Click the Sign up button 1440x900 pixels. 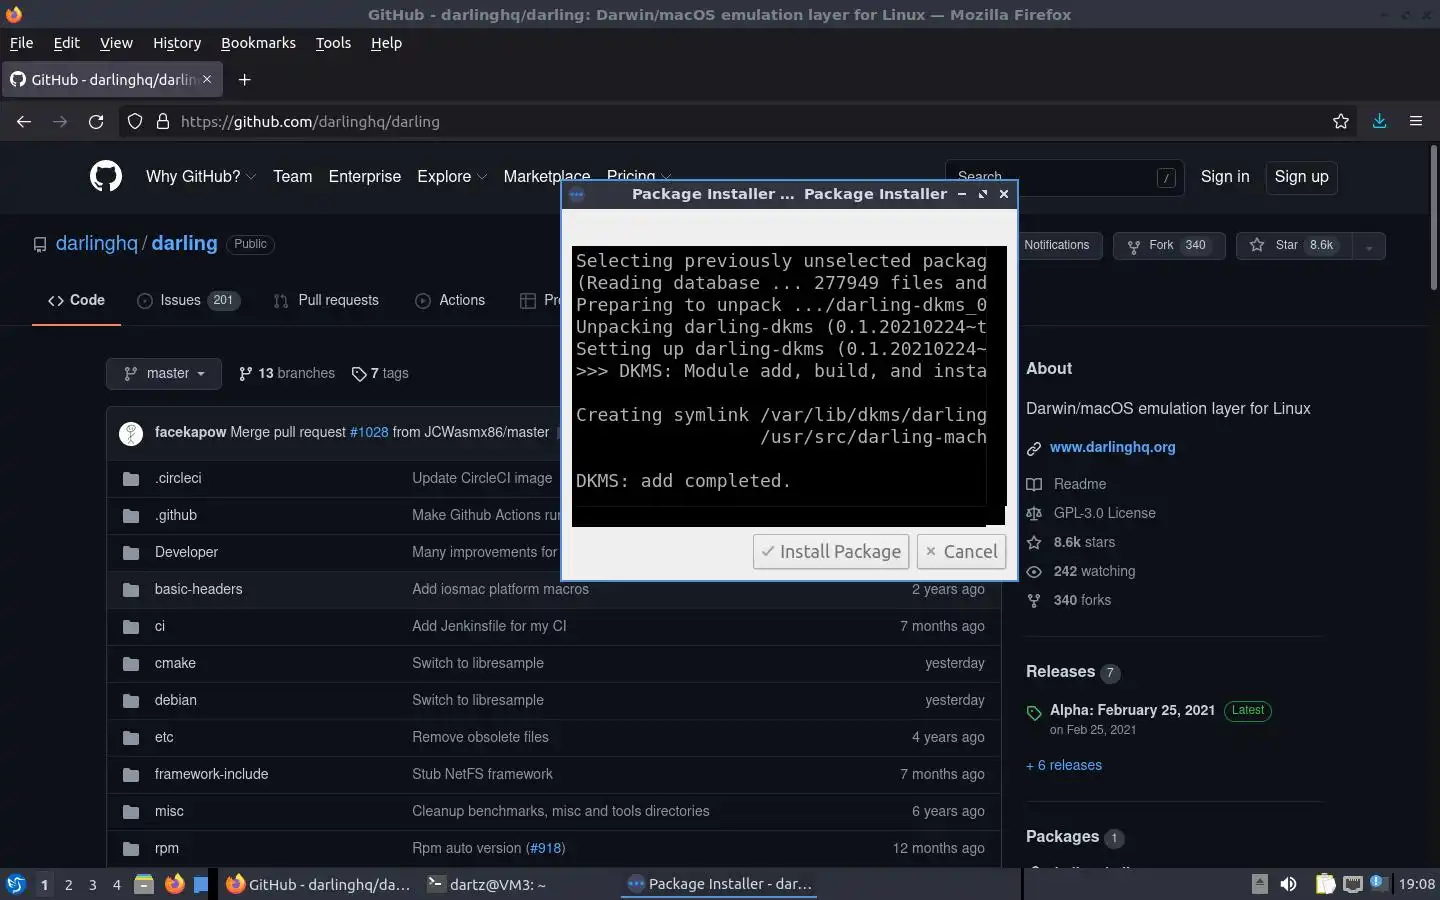pyautogui.click(x=1301, y=176)
